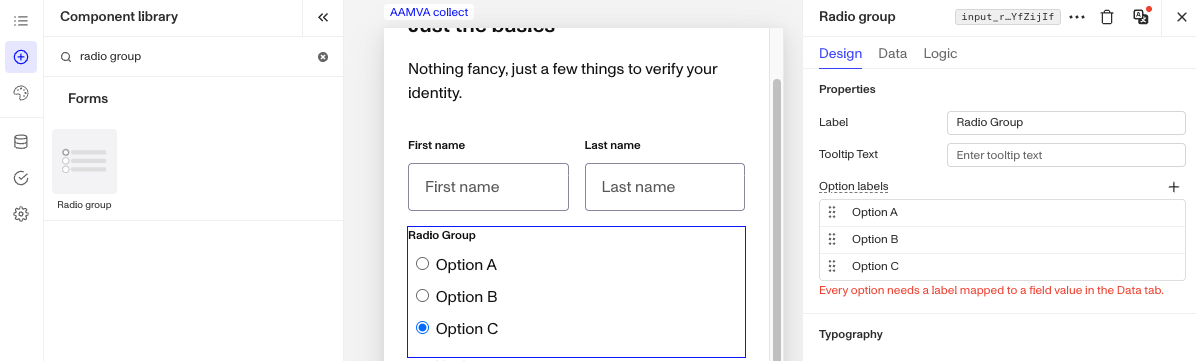
Task: Open the database icon in left sidebar
Action: click(x=21, y=142)
